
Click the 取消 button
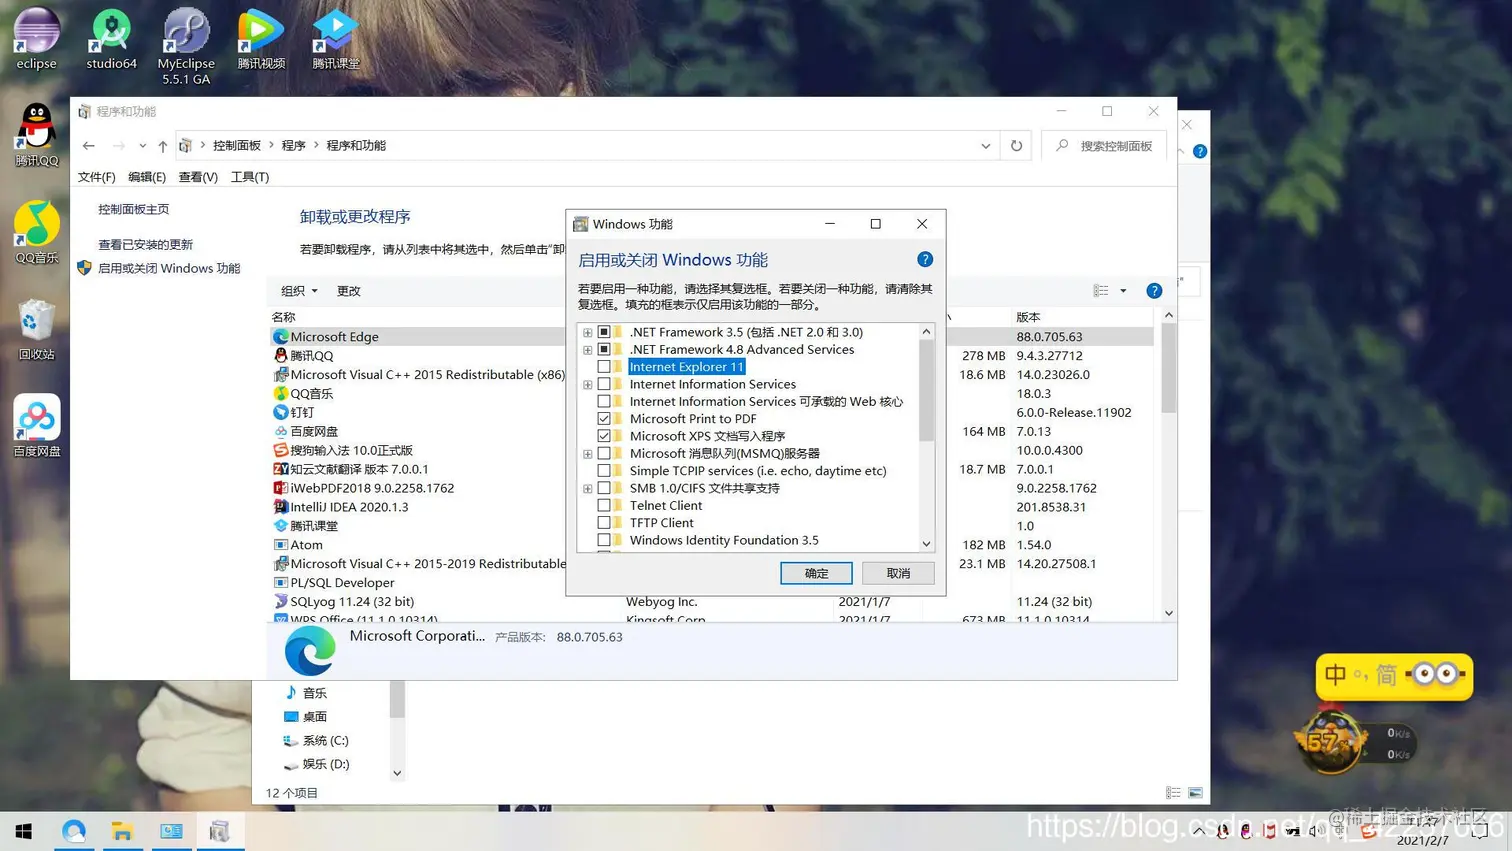(x=898, y=573)
